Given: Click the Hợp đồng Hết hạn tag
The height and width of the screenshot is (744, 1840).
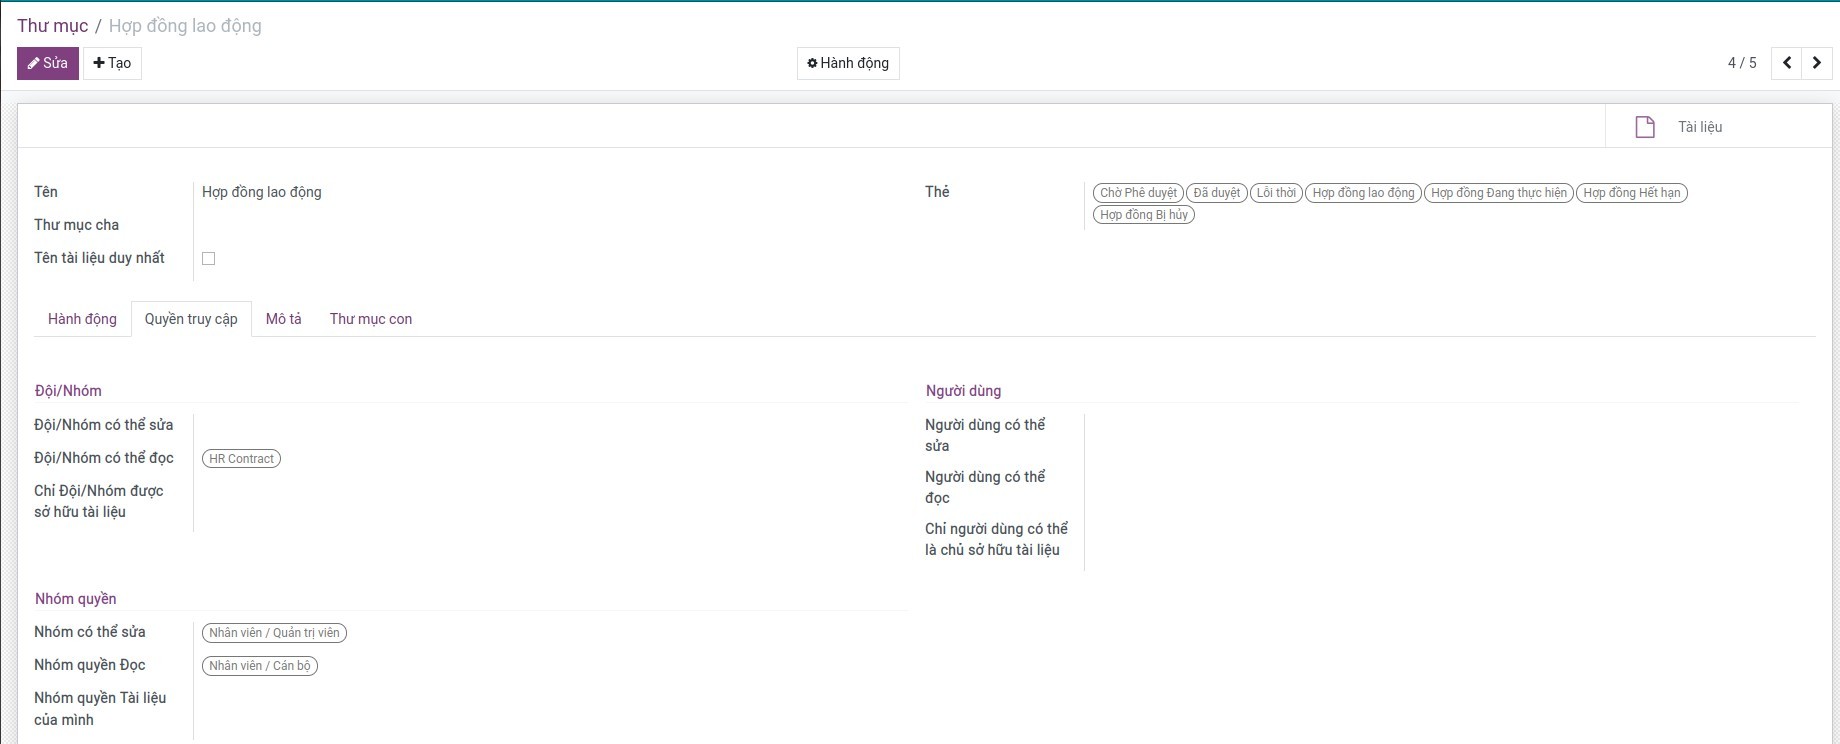Looking at the screenshot, I should [x=1631, y=193].
